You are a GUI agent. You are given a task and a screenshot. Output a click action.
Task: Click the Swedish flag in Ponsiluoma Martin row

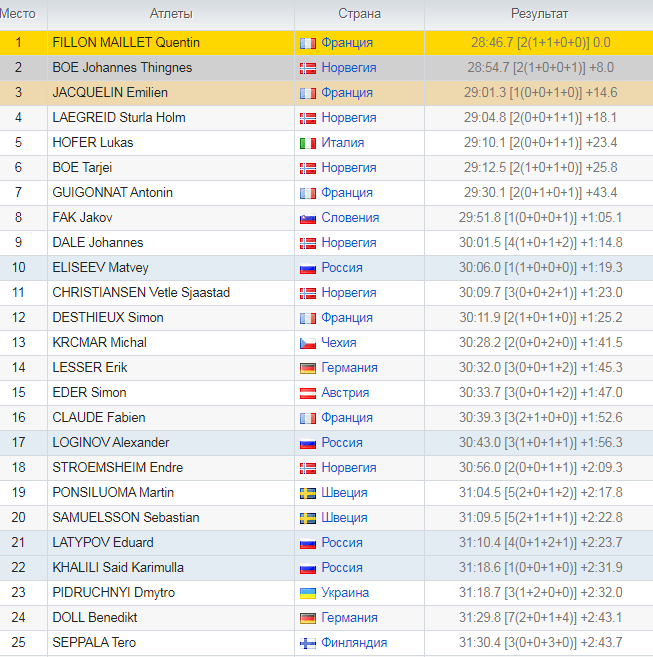308,493
